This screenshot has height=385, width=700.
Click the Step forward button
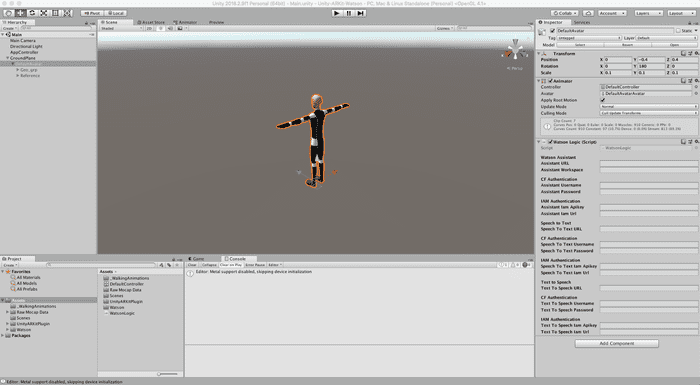pyautogui.click(x=361, y=13)
